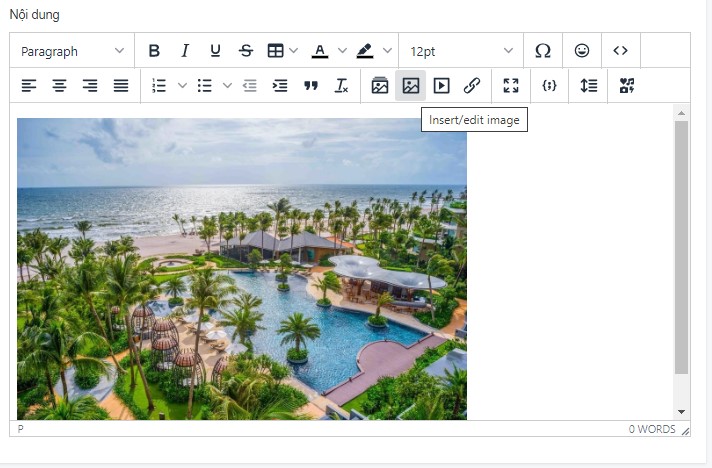Viewport: 712px width, 468px height.
Task: Apply strikethrough to text
Action: (x=246, y=51)
